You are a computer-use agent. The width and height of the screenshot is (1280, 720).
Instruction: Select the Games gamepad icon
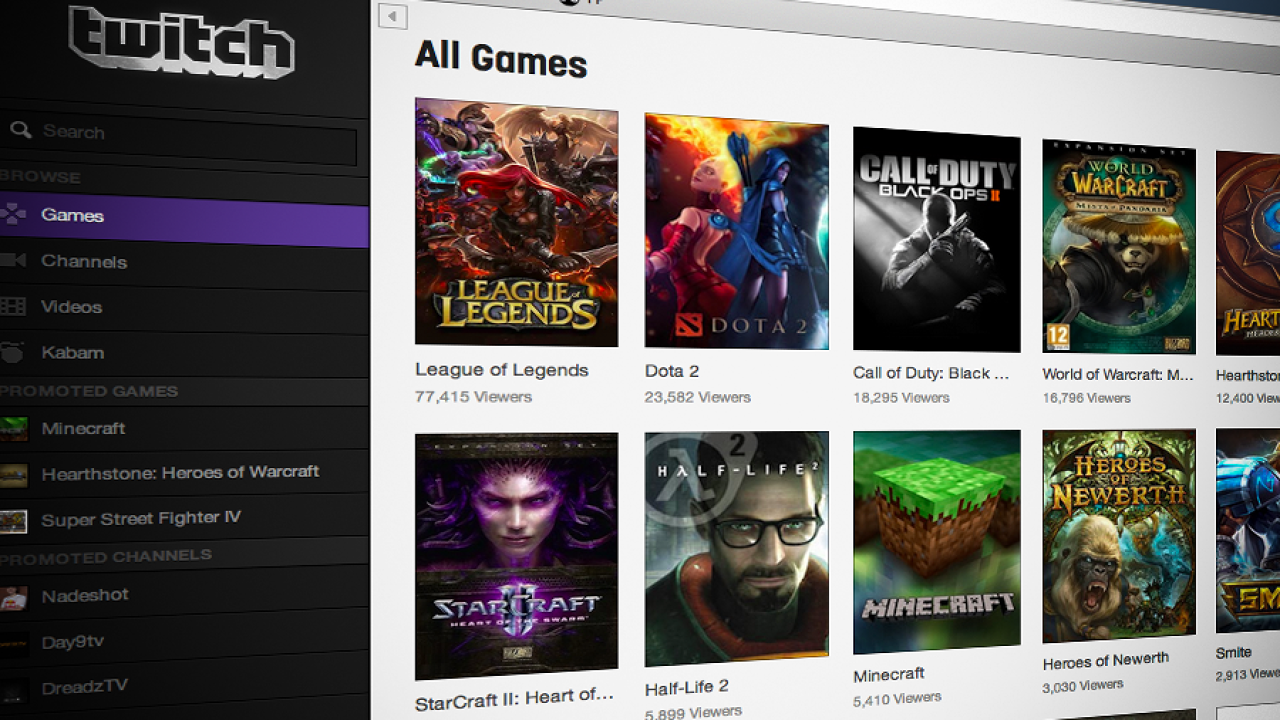pyautogui.click(x=12, y=213)
